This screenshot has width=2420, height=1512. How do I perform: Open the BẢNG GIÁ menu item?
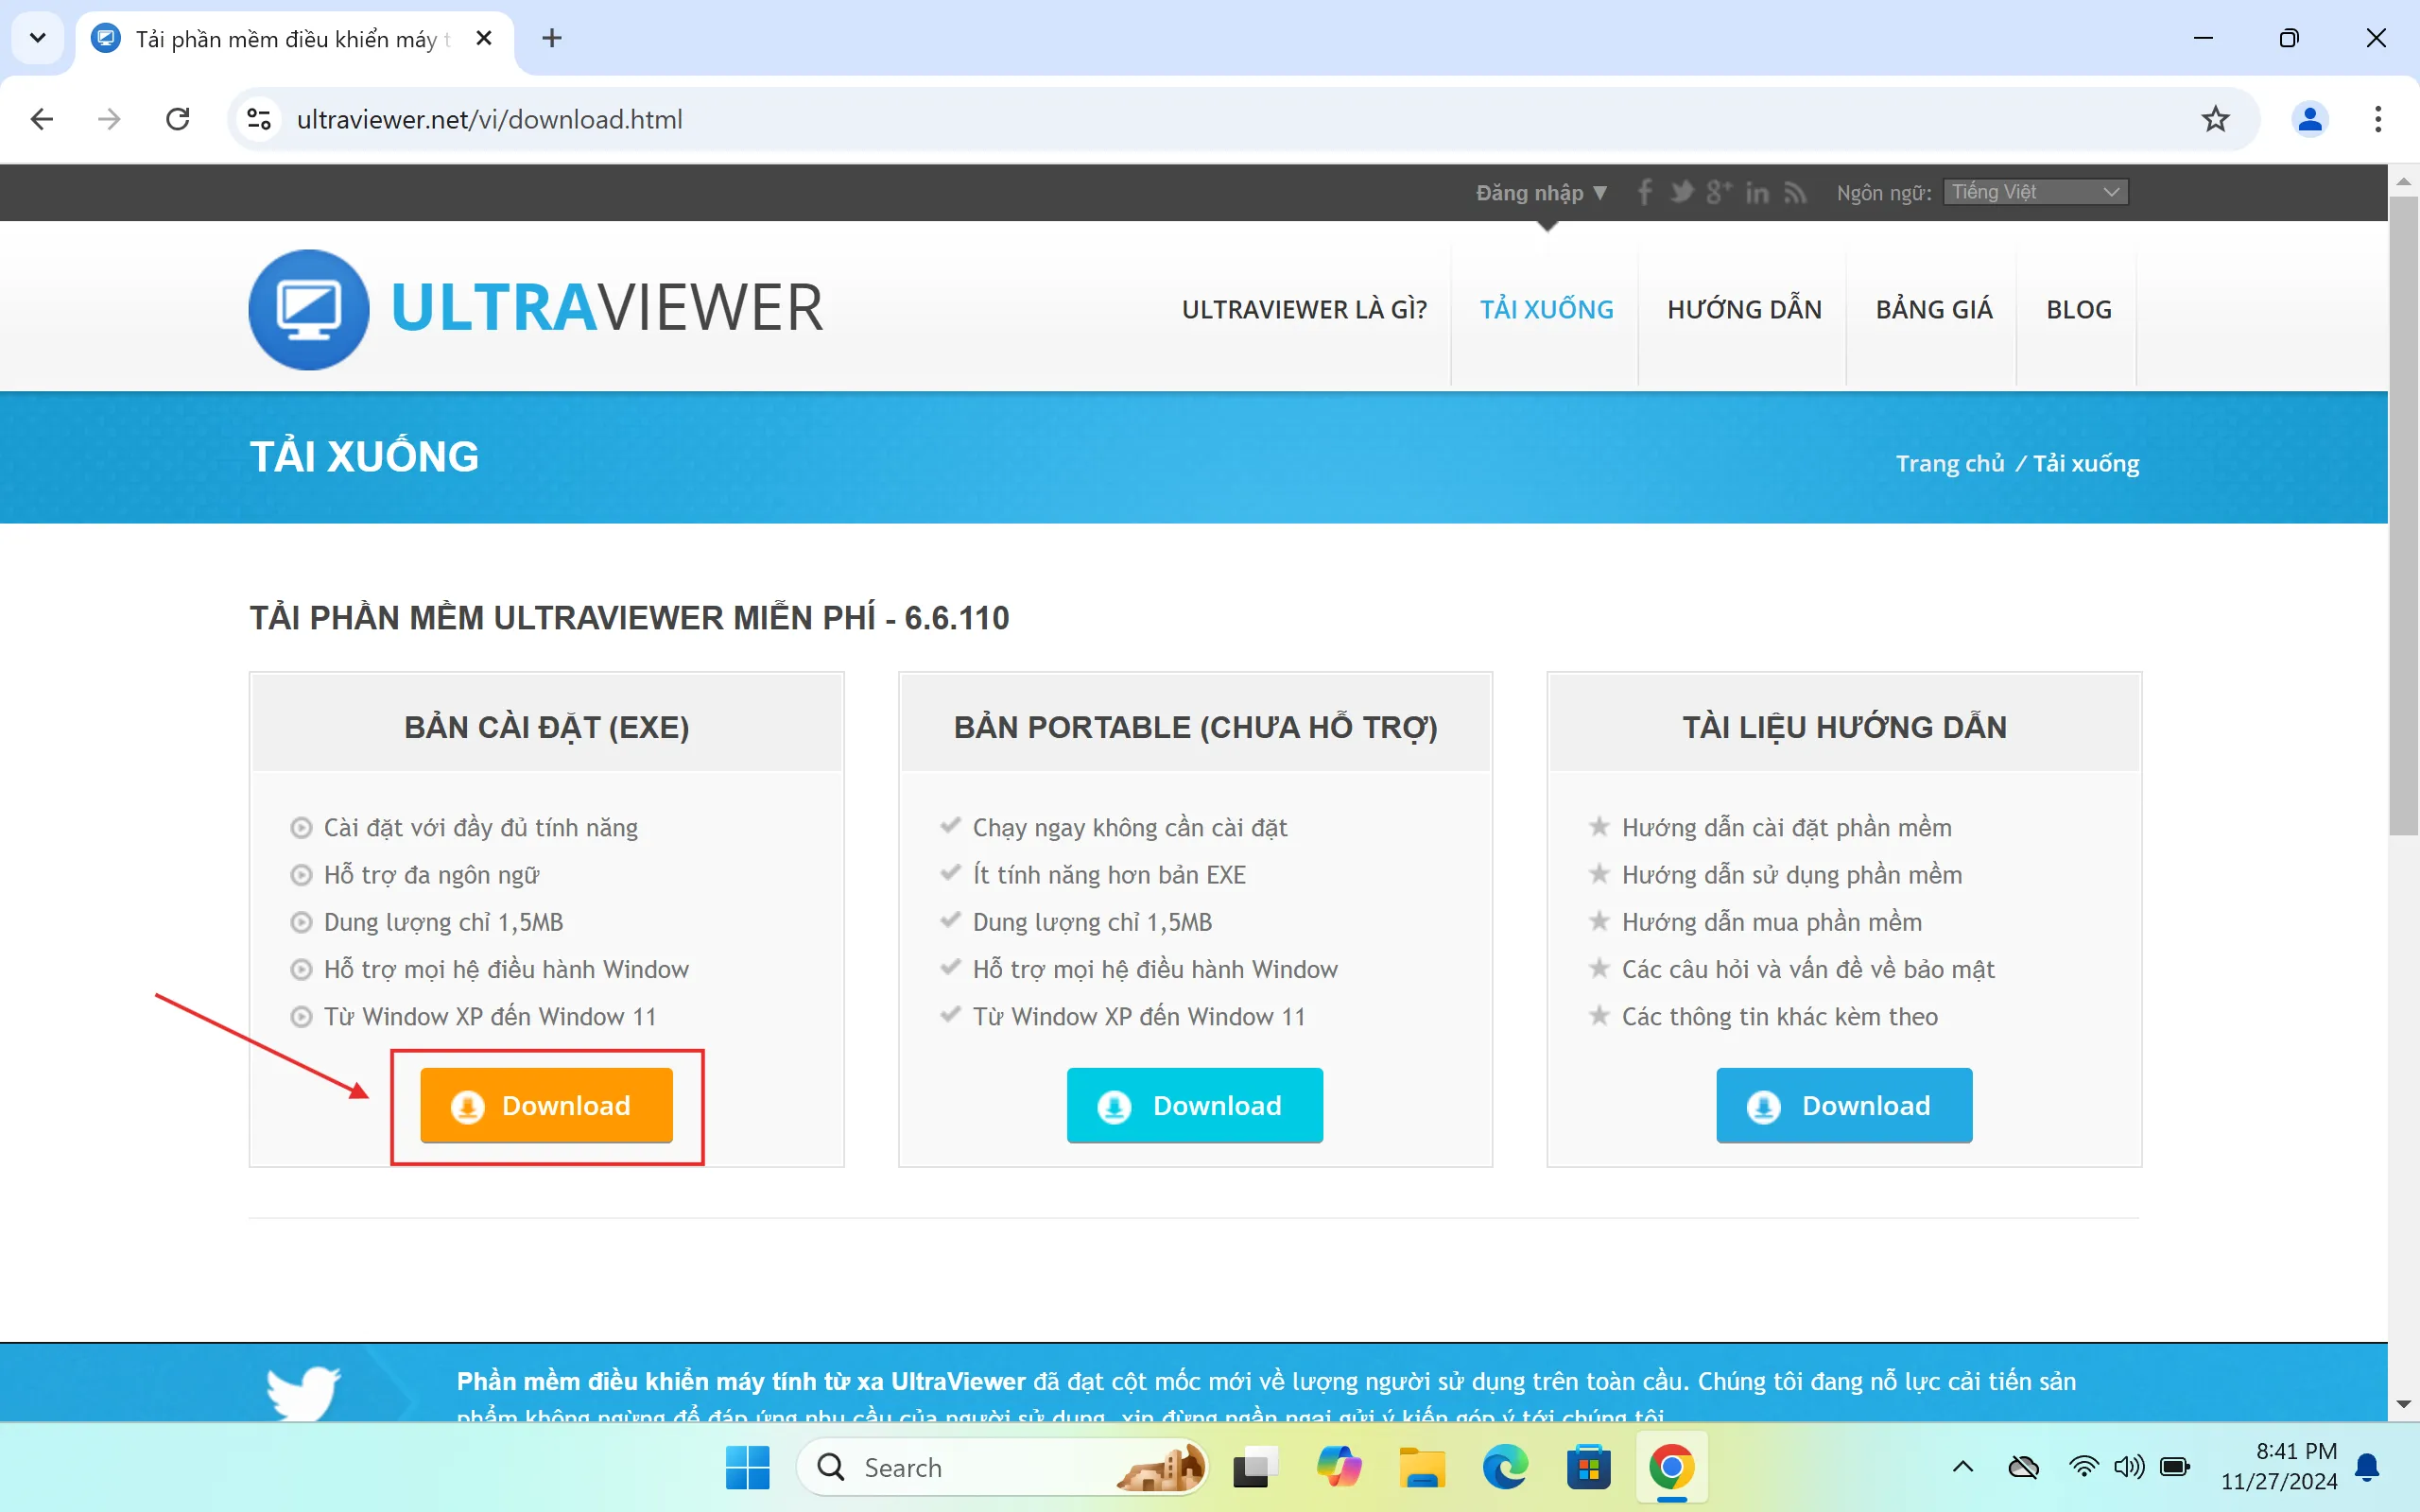[x=1933, y=310]
